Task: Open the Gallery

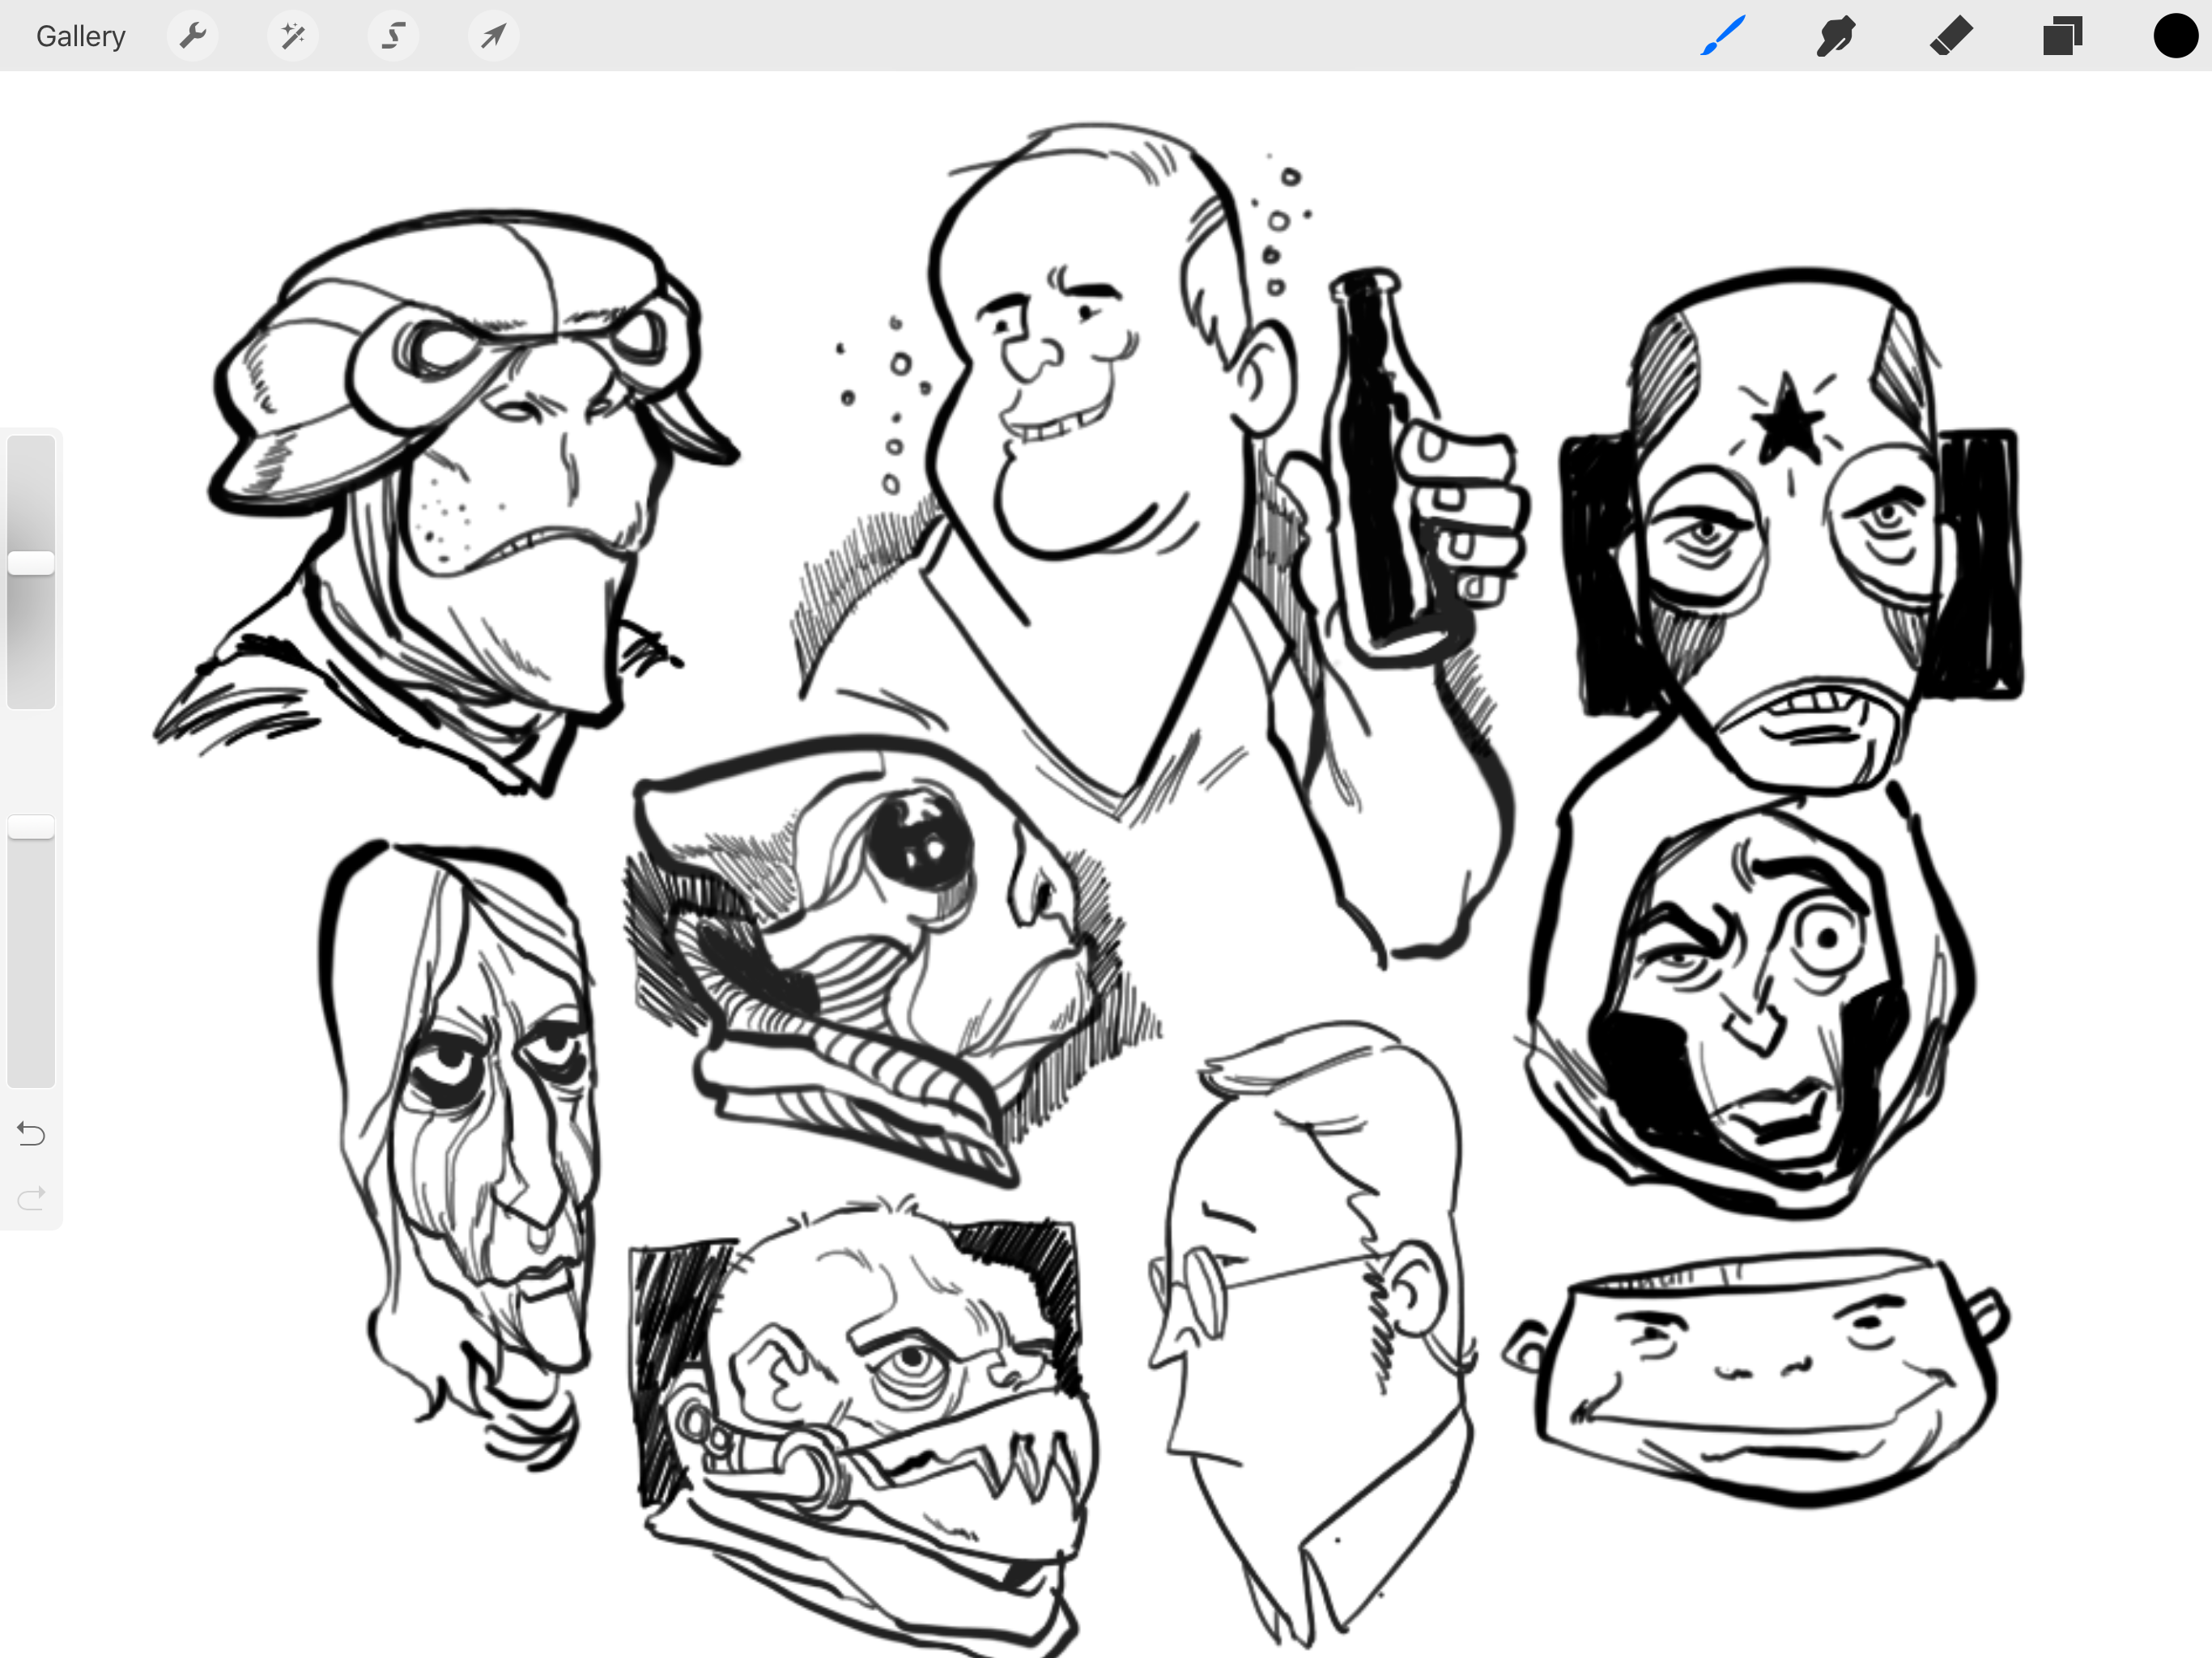Action: [x=80, y=37]
